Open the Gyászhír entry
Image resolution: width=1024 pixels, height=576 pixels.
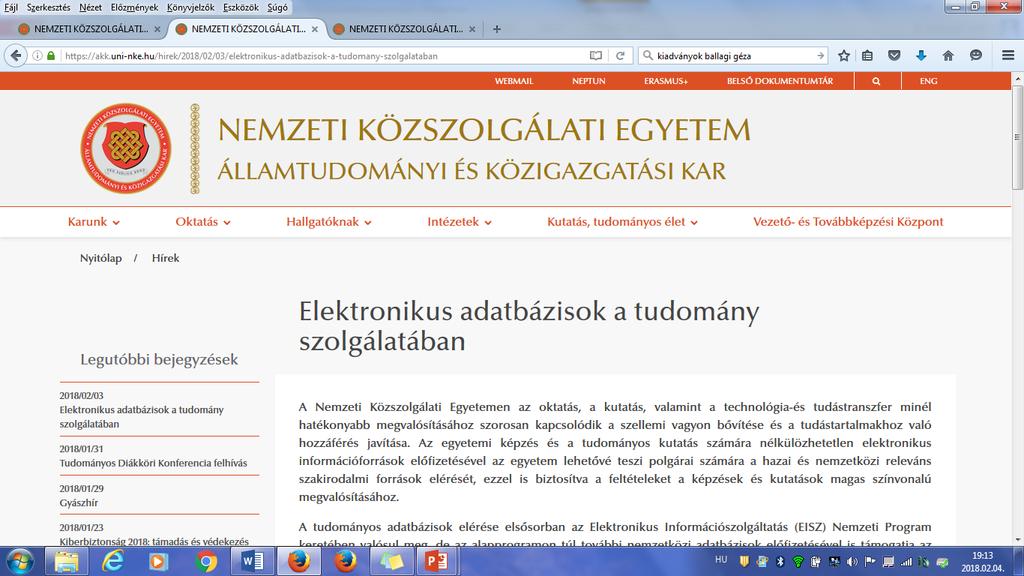[78, 504]
